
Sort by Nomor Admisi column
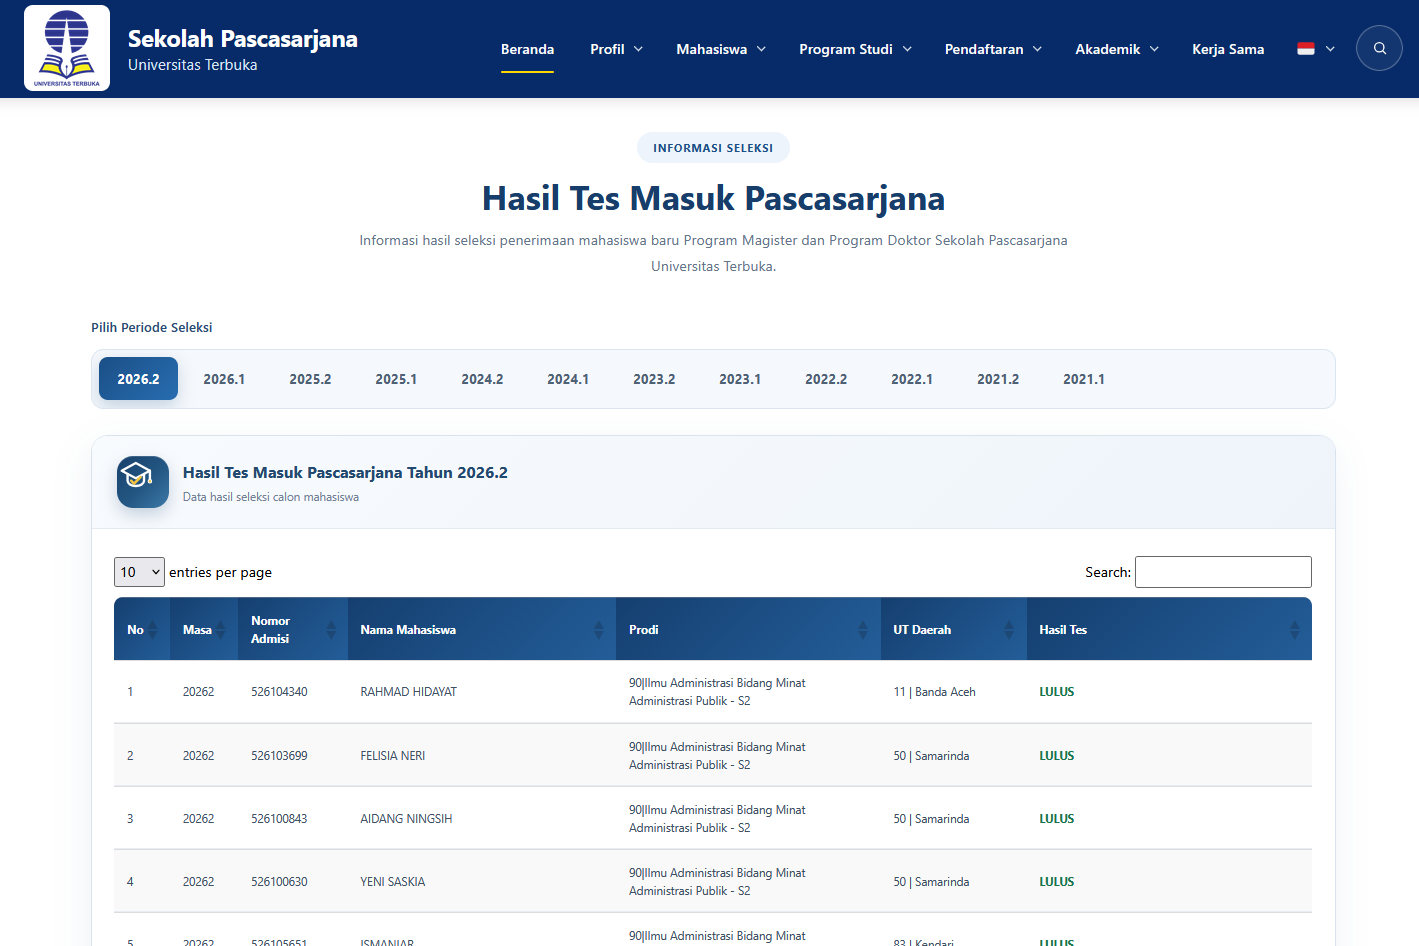point(293,630)
